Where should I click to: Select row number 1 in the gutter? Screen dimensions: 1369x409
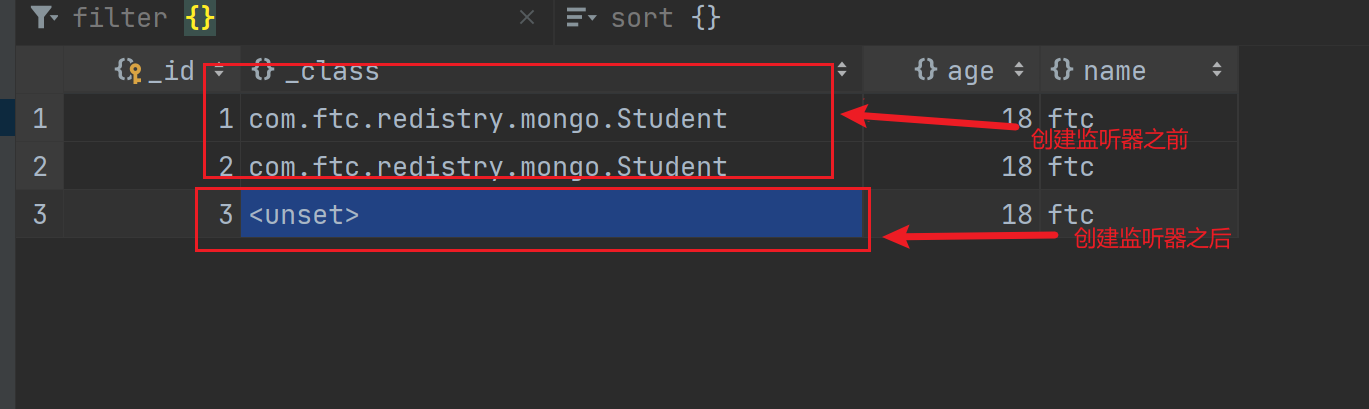pyautogui.click(x=39, y=119)
